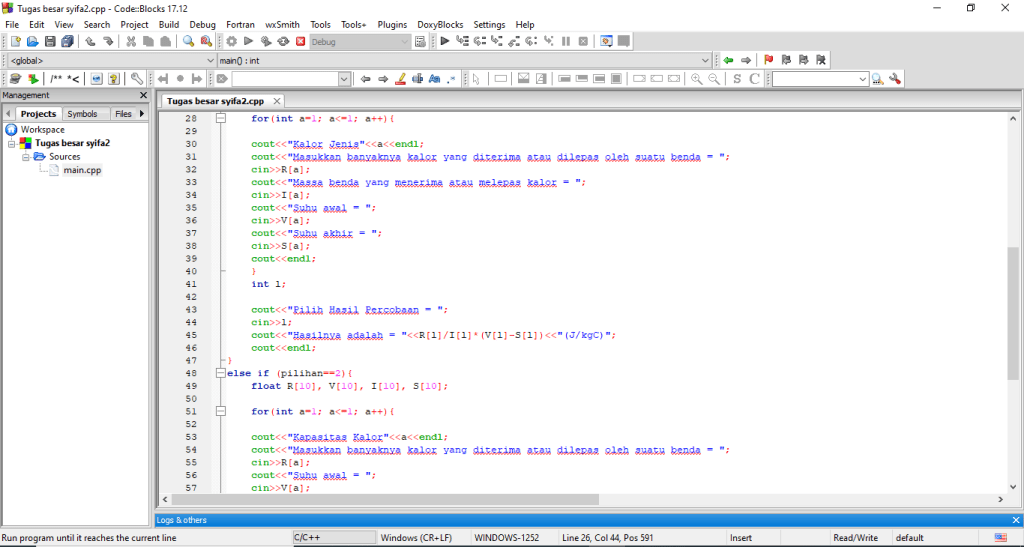The image size is (1024, 547).
Task: Click the red Toggle bookmark flag
Action: 769,60
